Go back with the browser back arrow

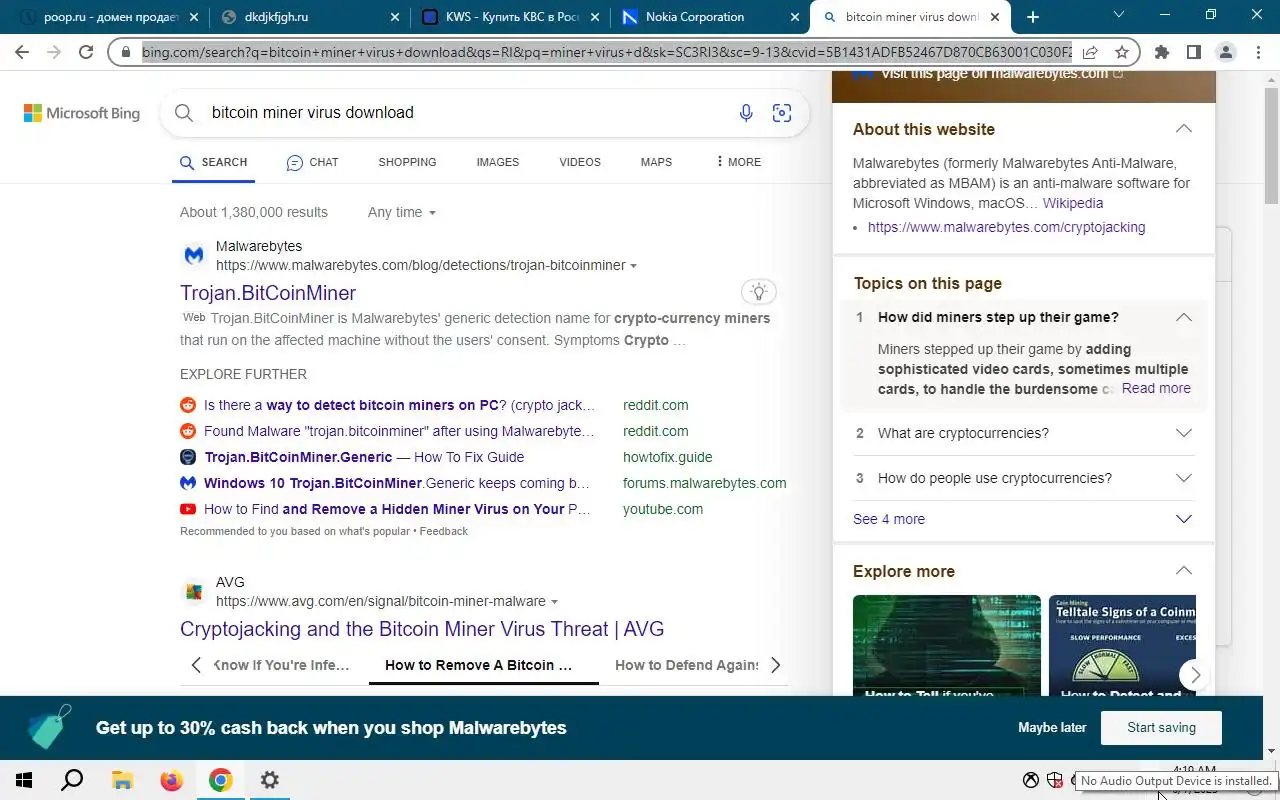coord(23,52)
